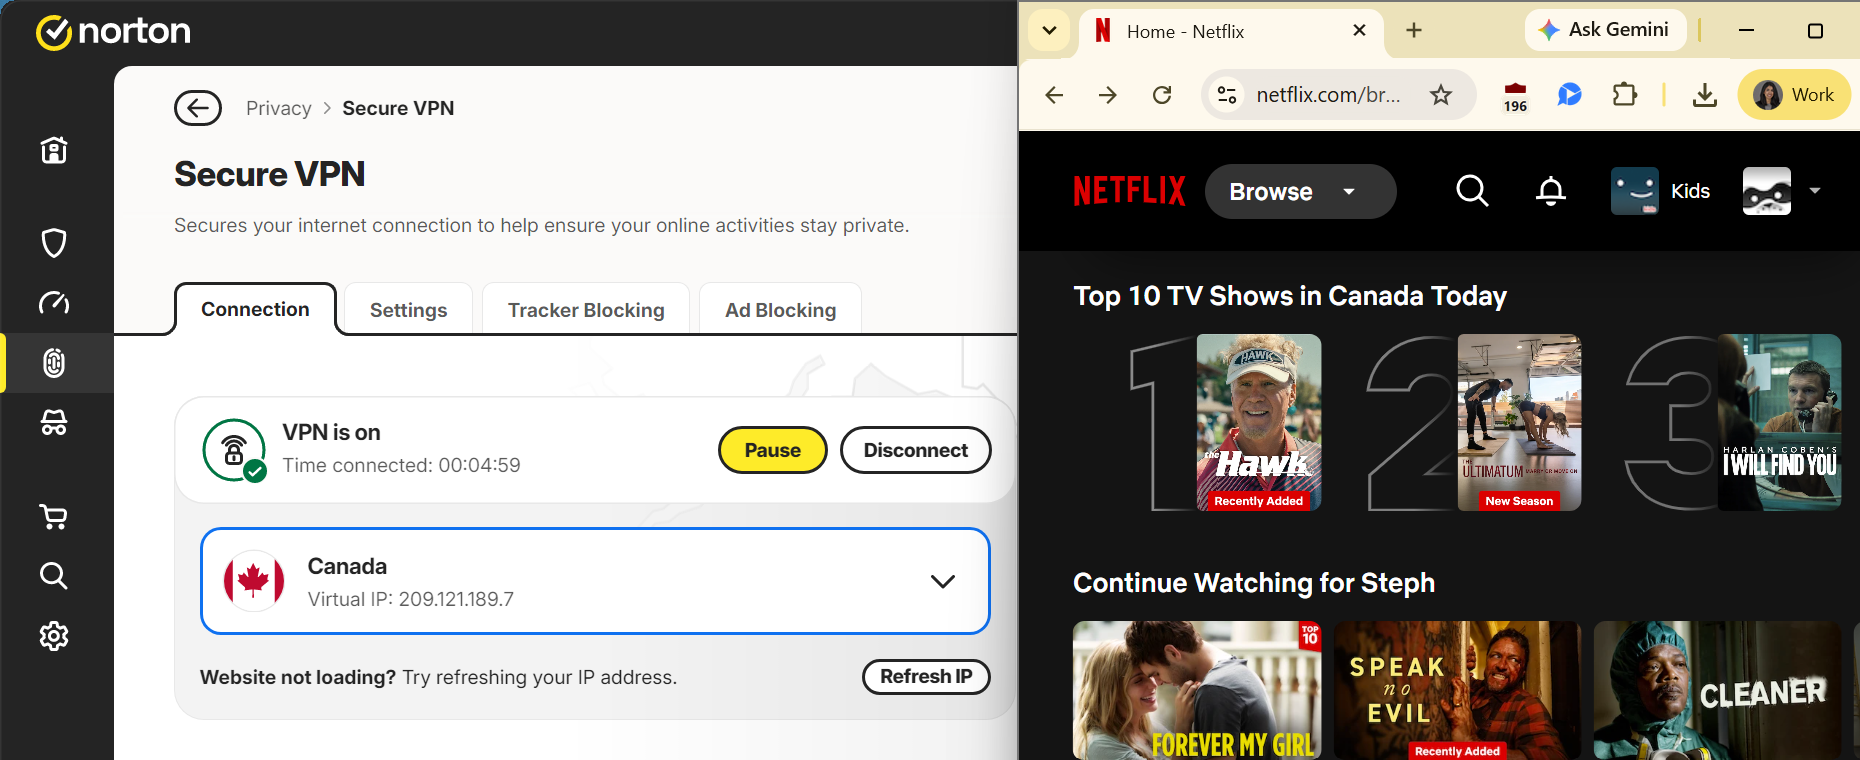Switch to the Kids profile
The height and width of the screenshot is (760, 1860).
click(x=1661, y=191)
